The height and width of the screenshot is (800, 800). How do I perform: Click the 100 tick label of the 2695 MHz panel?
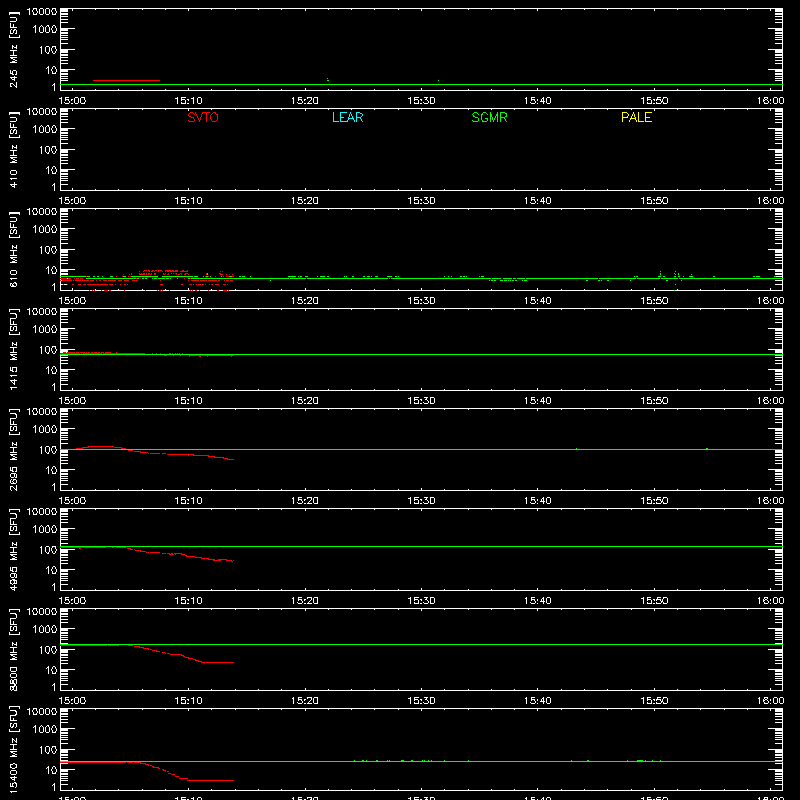(48, 450)
